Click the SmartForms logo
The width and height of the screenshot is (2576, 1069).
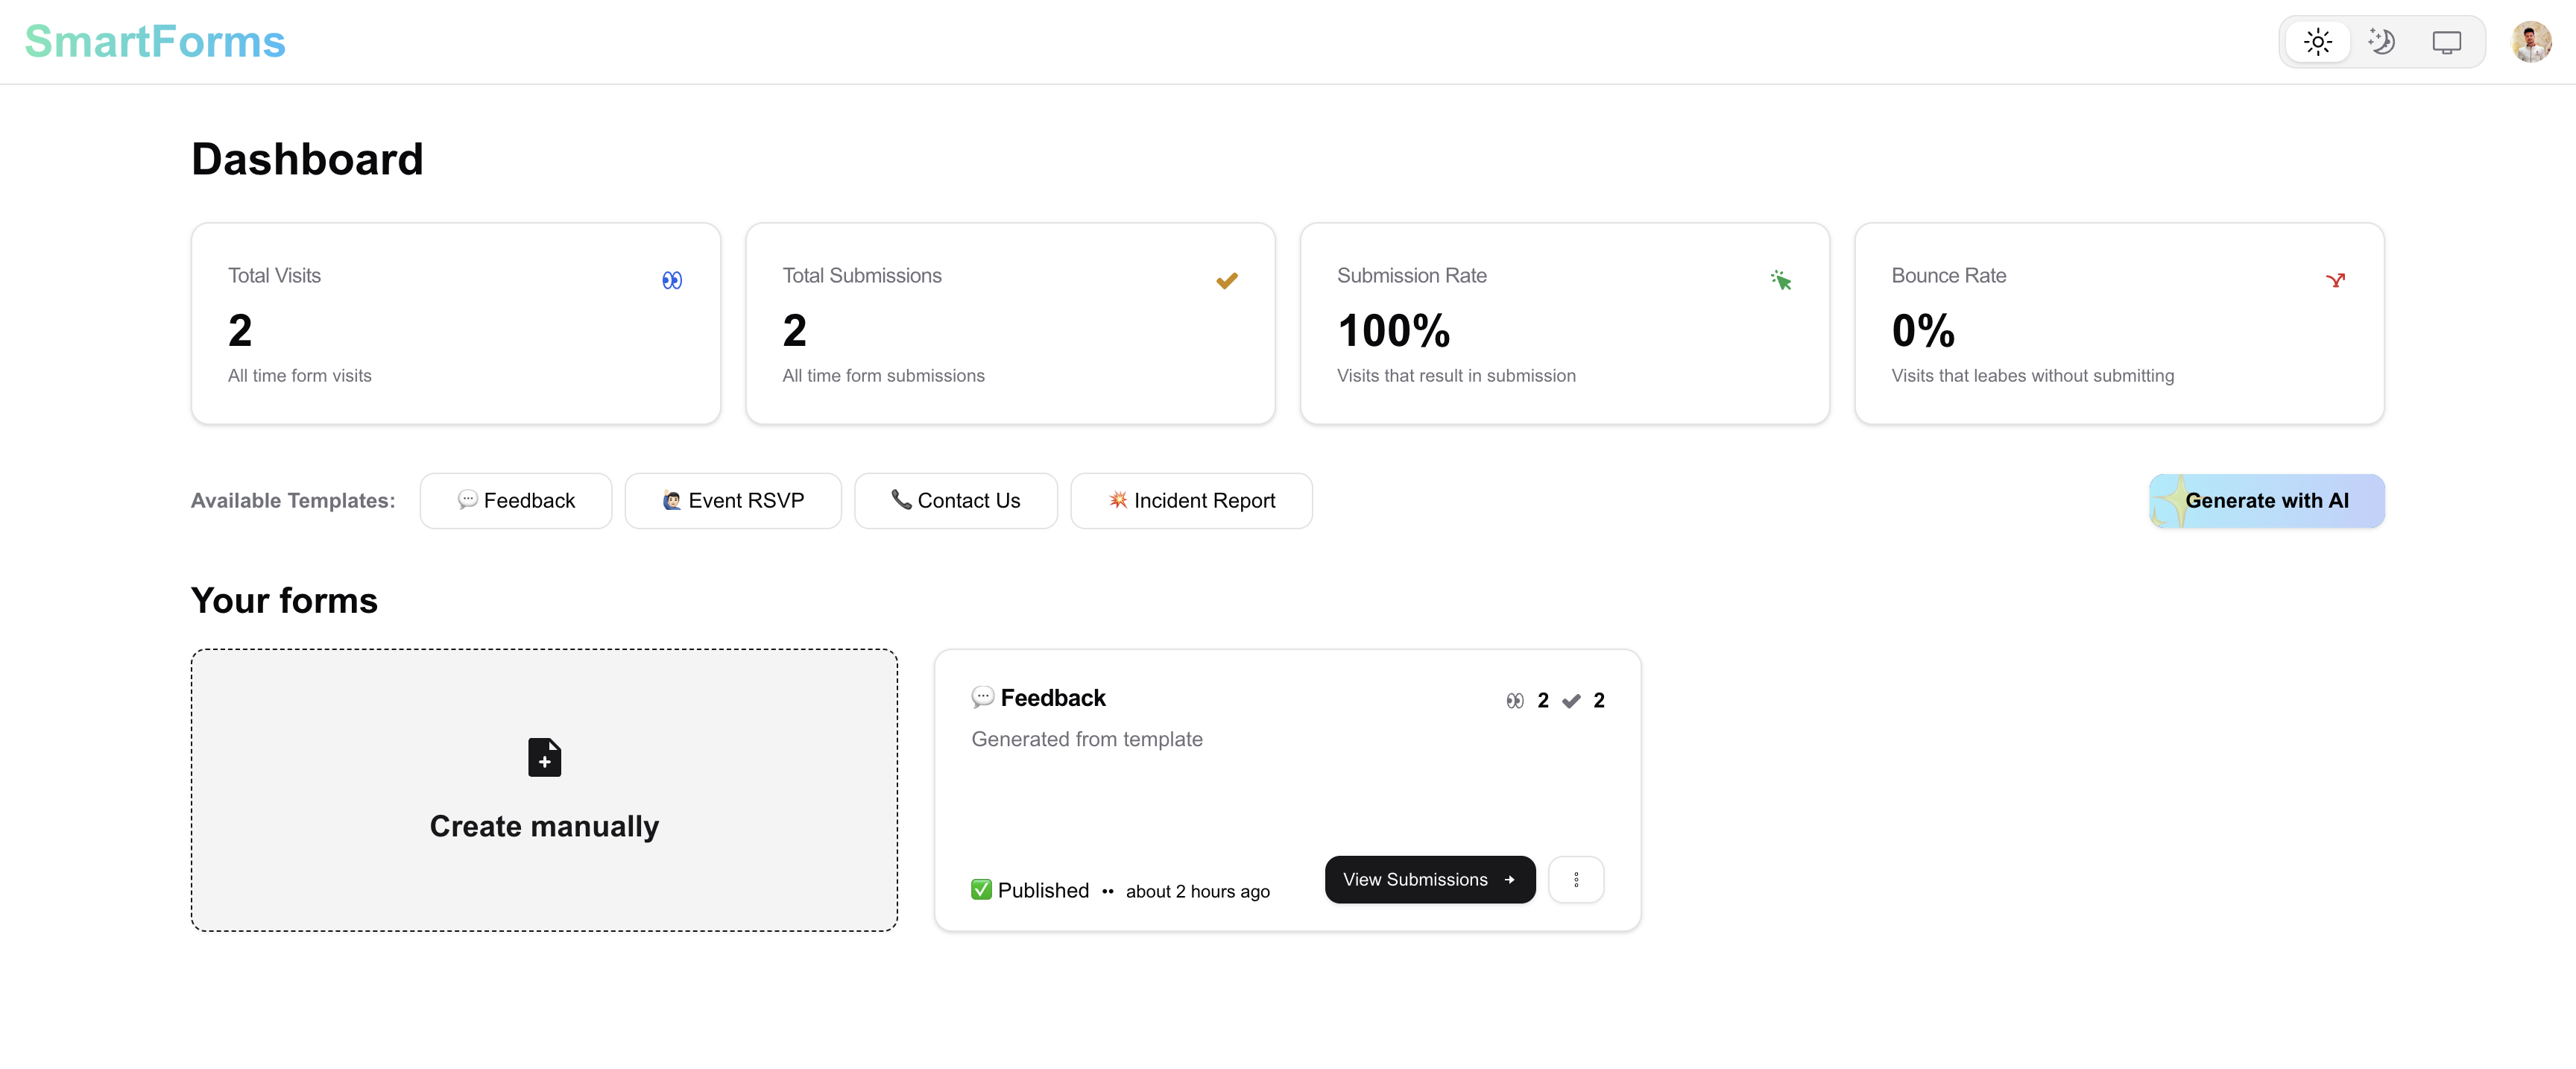(155, 42)
